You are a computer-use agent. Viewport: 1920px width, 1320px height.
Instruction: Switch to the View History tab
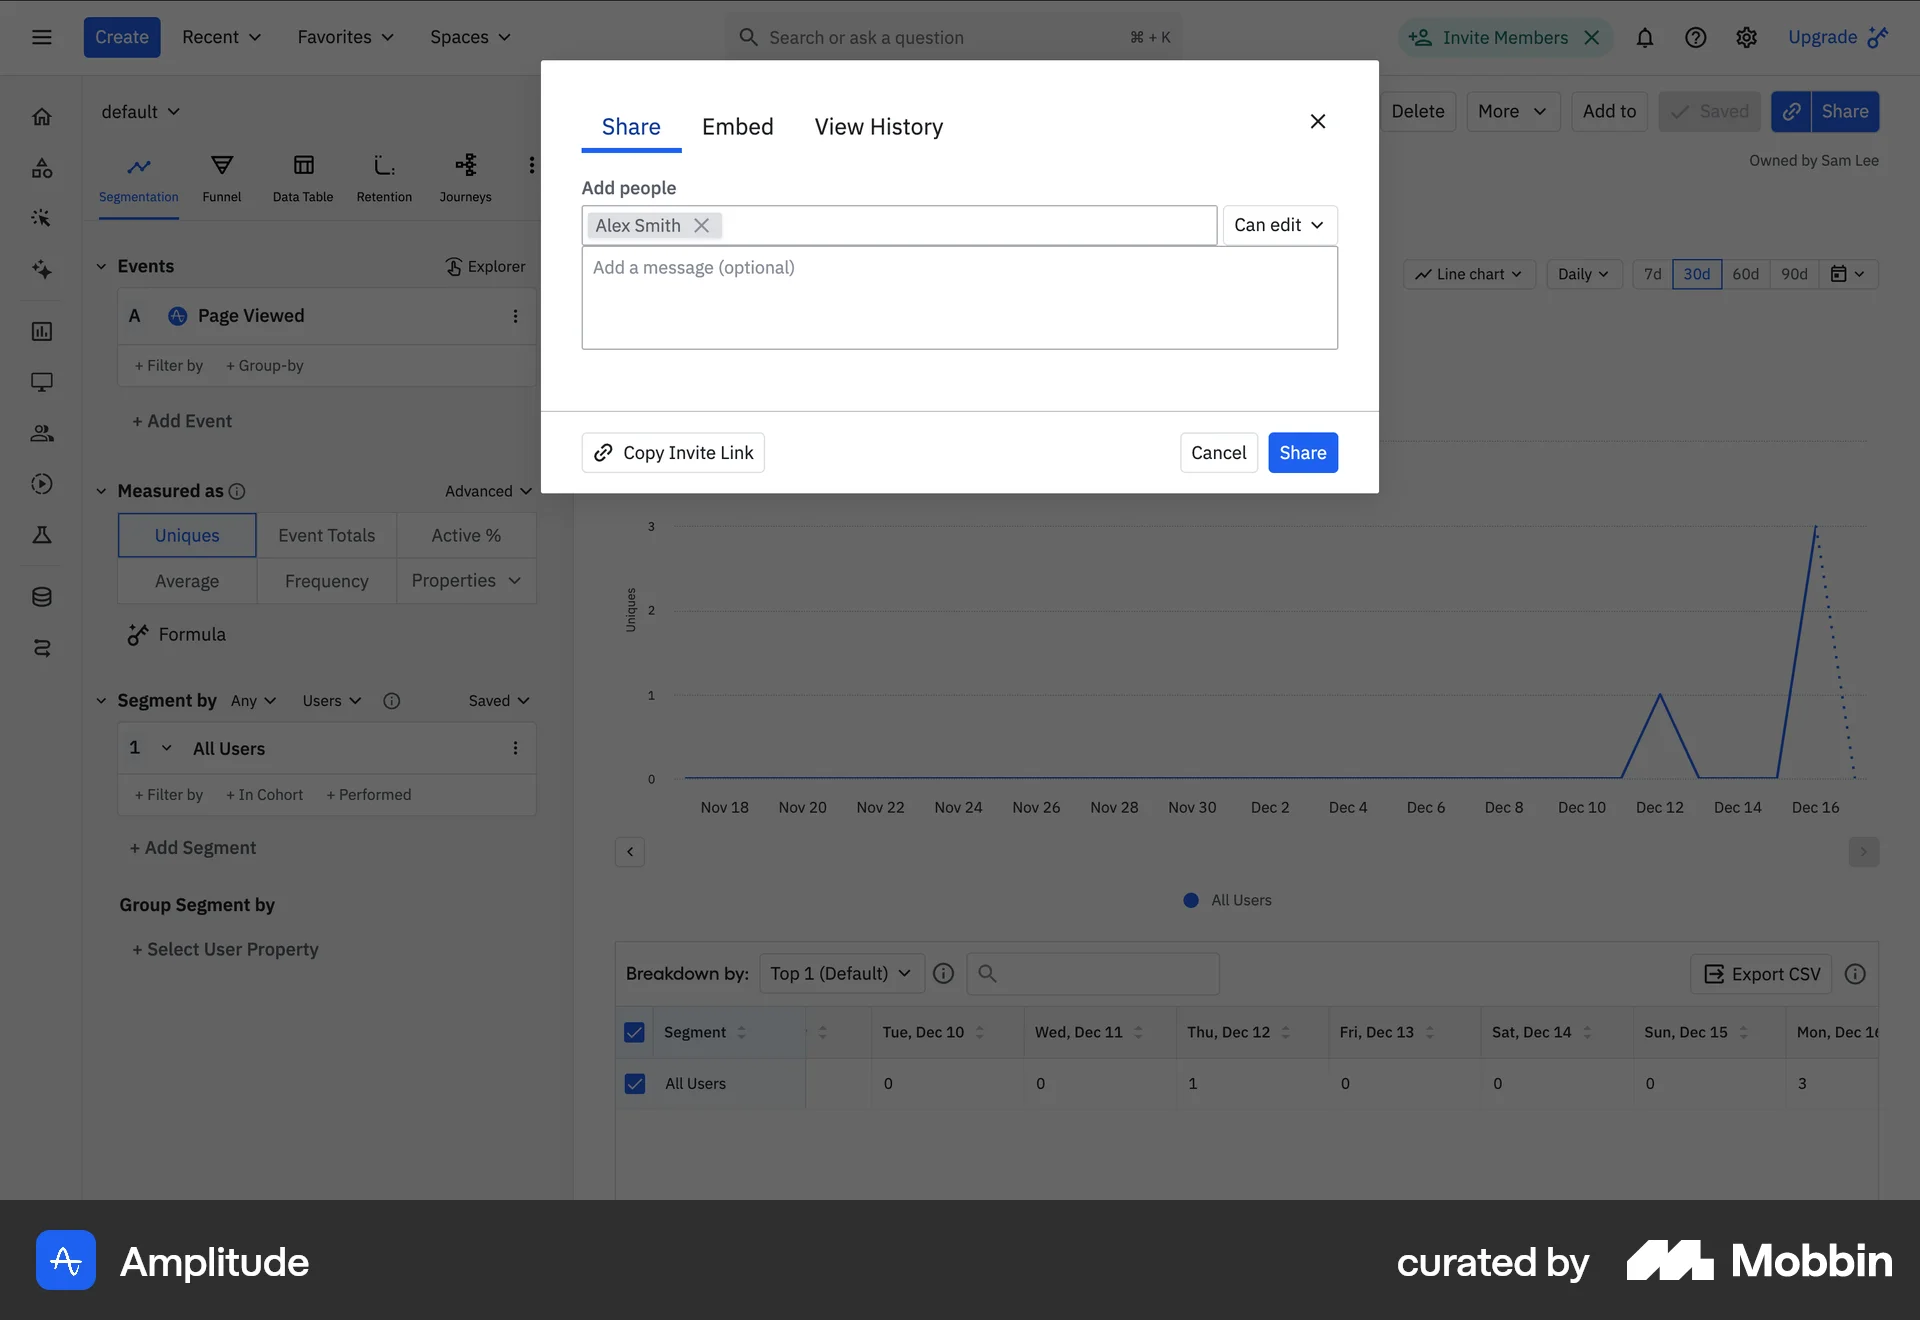tap(878, 127)
